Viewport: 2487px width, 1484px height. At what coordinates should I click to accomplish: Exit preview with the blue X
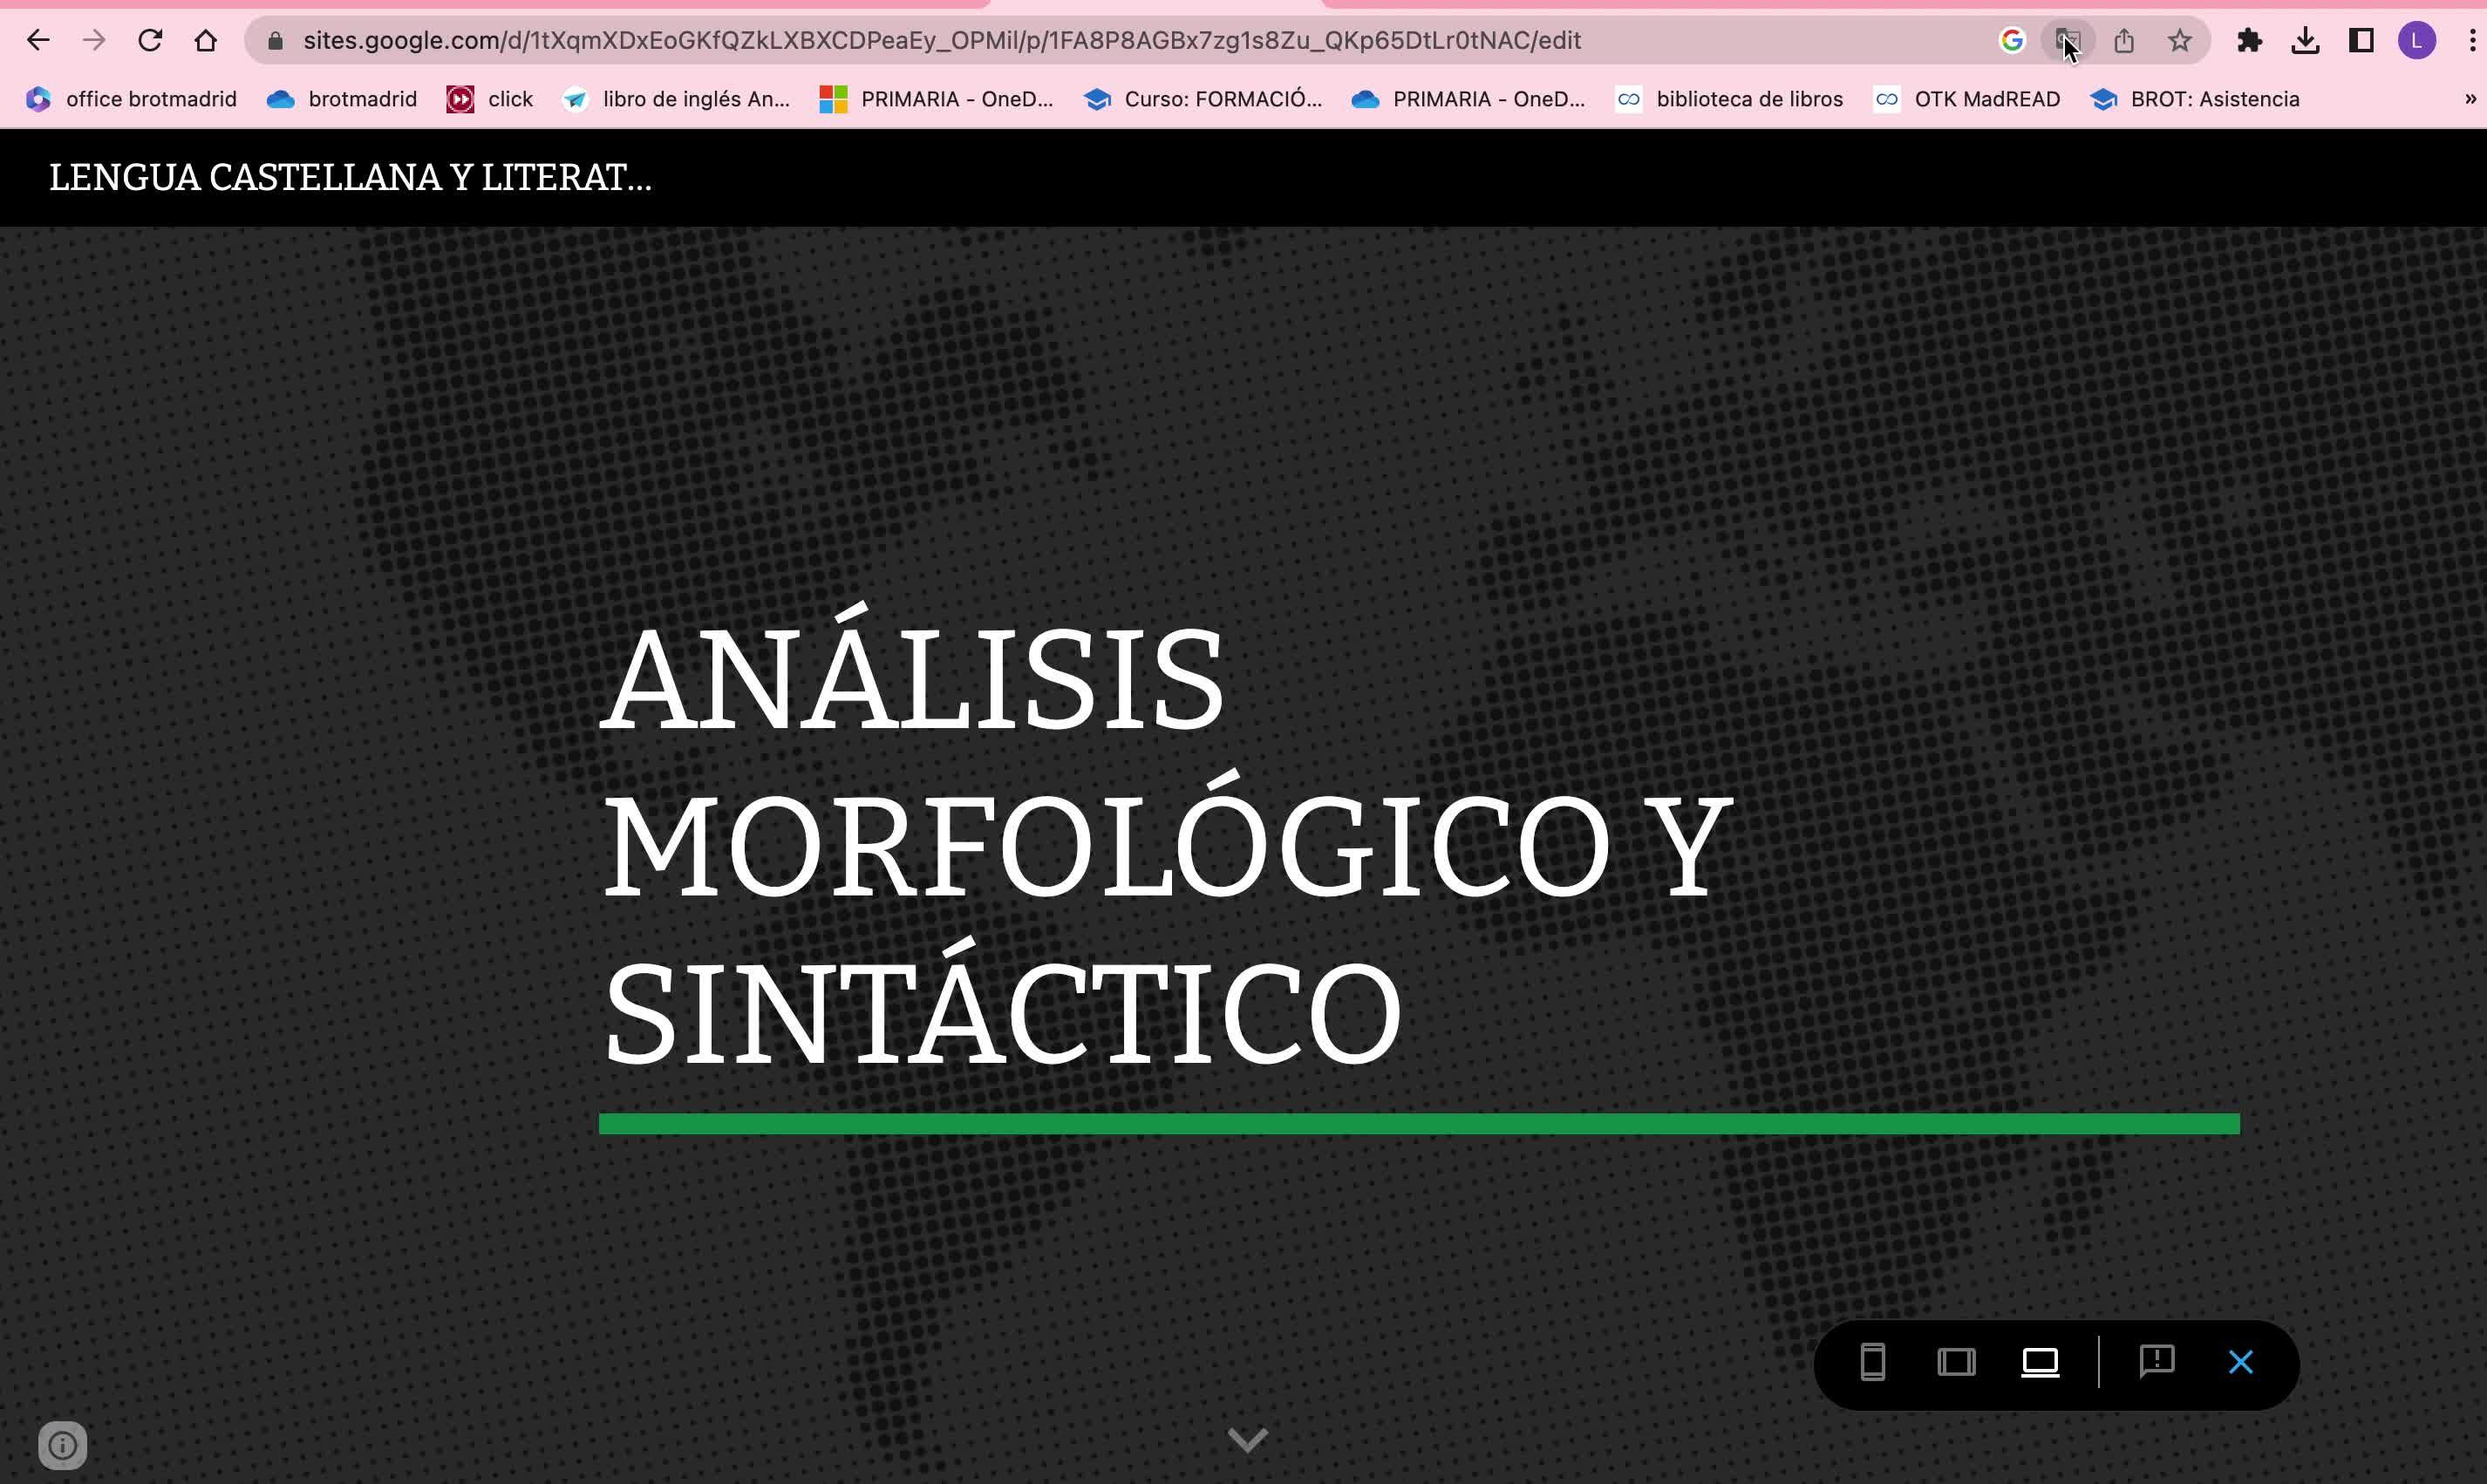point(2241,1363)
